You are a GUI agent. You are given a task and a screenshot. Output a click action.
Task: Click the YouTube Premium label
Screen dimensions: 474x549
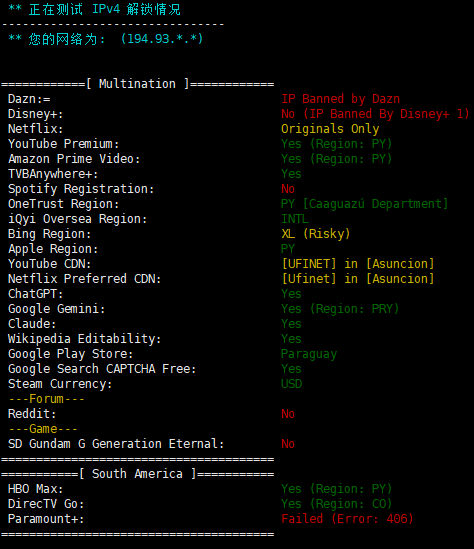pos(64,144)
